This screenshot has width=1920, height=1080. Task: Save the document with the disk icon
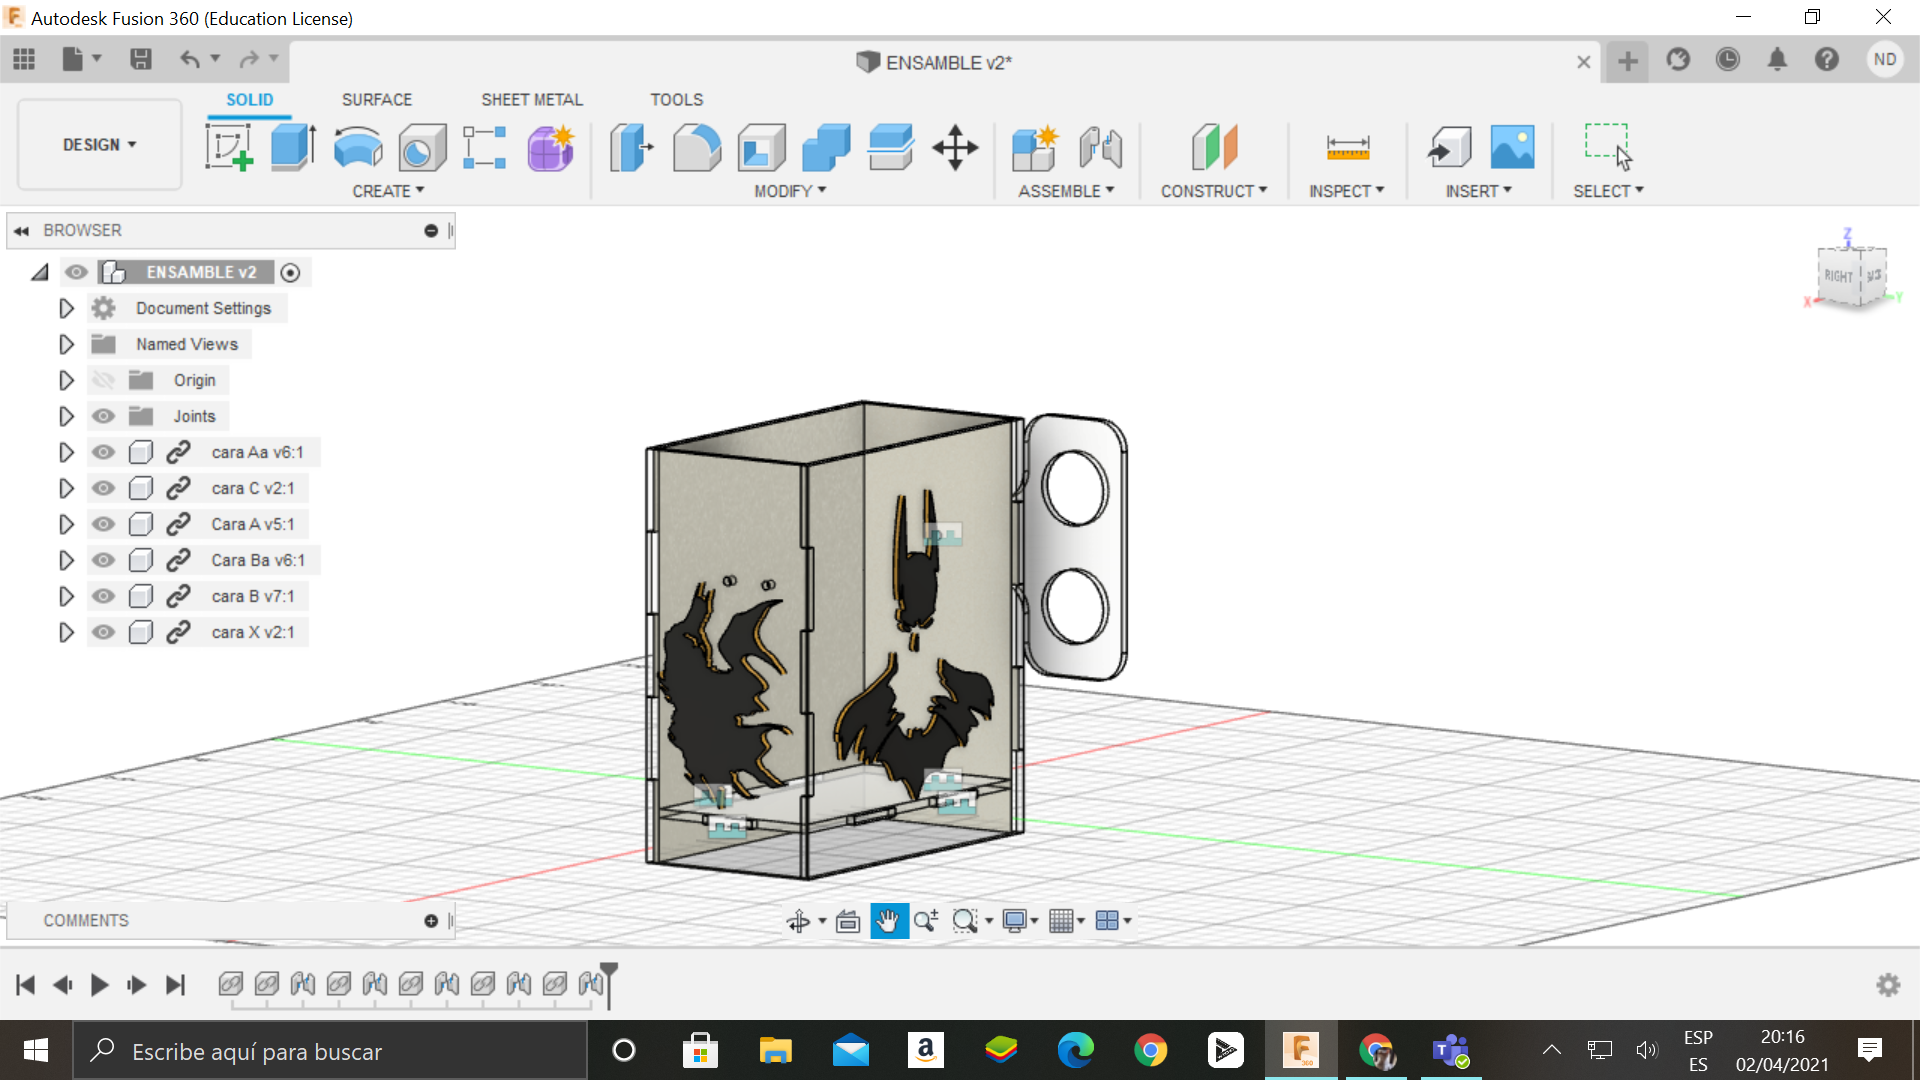(141, 60)
